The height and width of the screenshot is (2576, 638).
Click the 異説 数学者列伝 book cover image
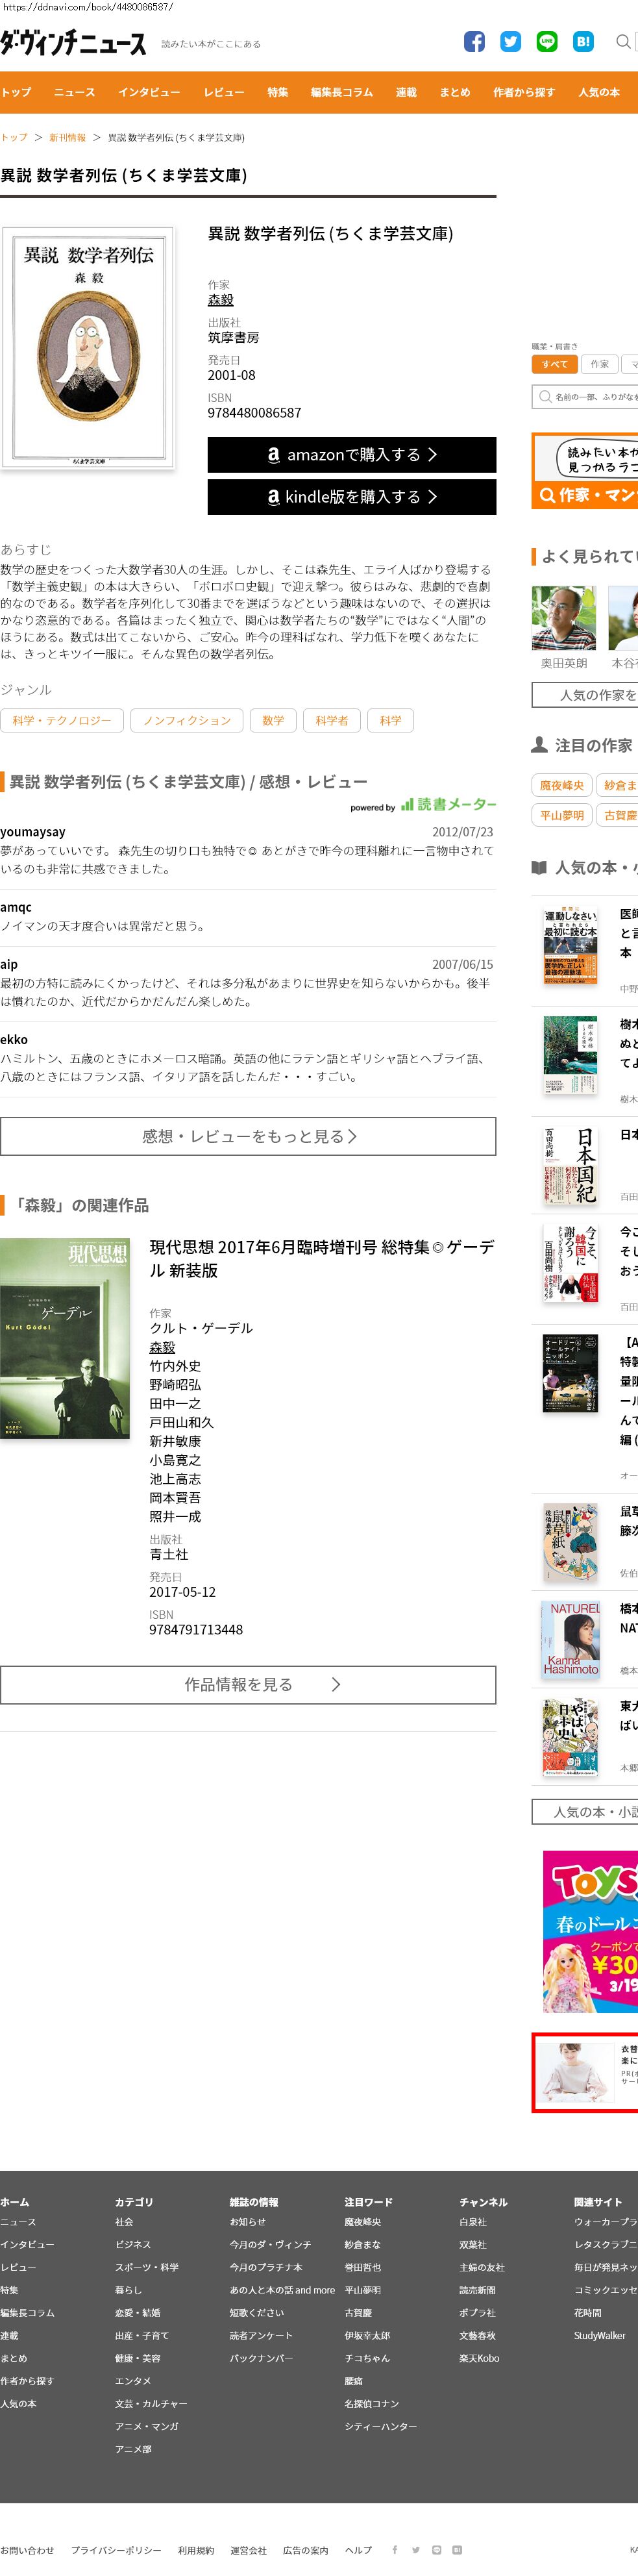[x=88, y=347]
